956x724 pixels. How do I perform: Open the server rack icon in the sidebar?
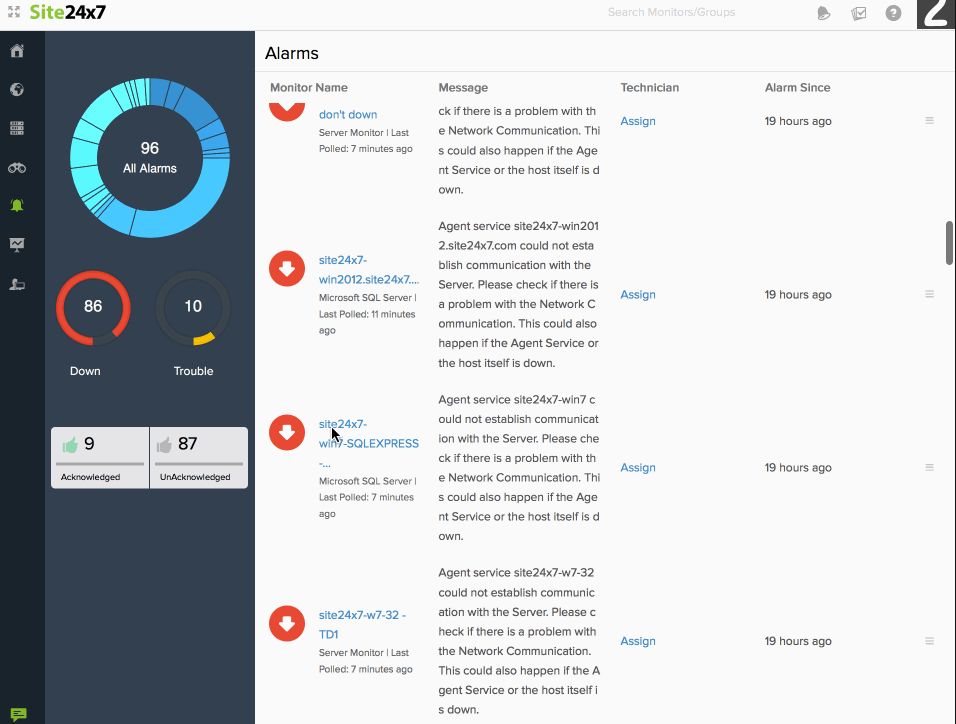17,128
